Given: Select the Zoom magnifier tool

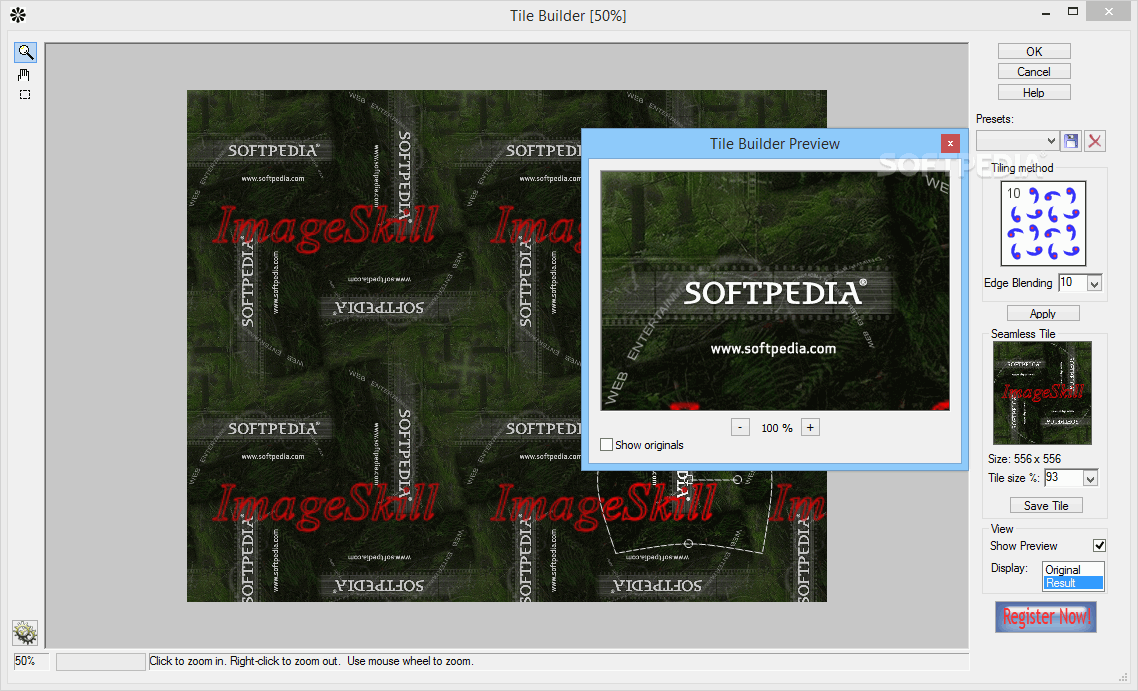Looking at the screenshot, I should [x=25, y=52].
